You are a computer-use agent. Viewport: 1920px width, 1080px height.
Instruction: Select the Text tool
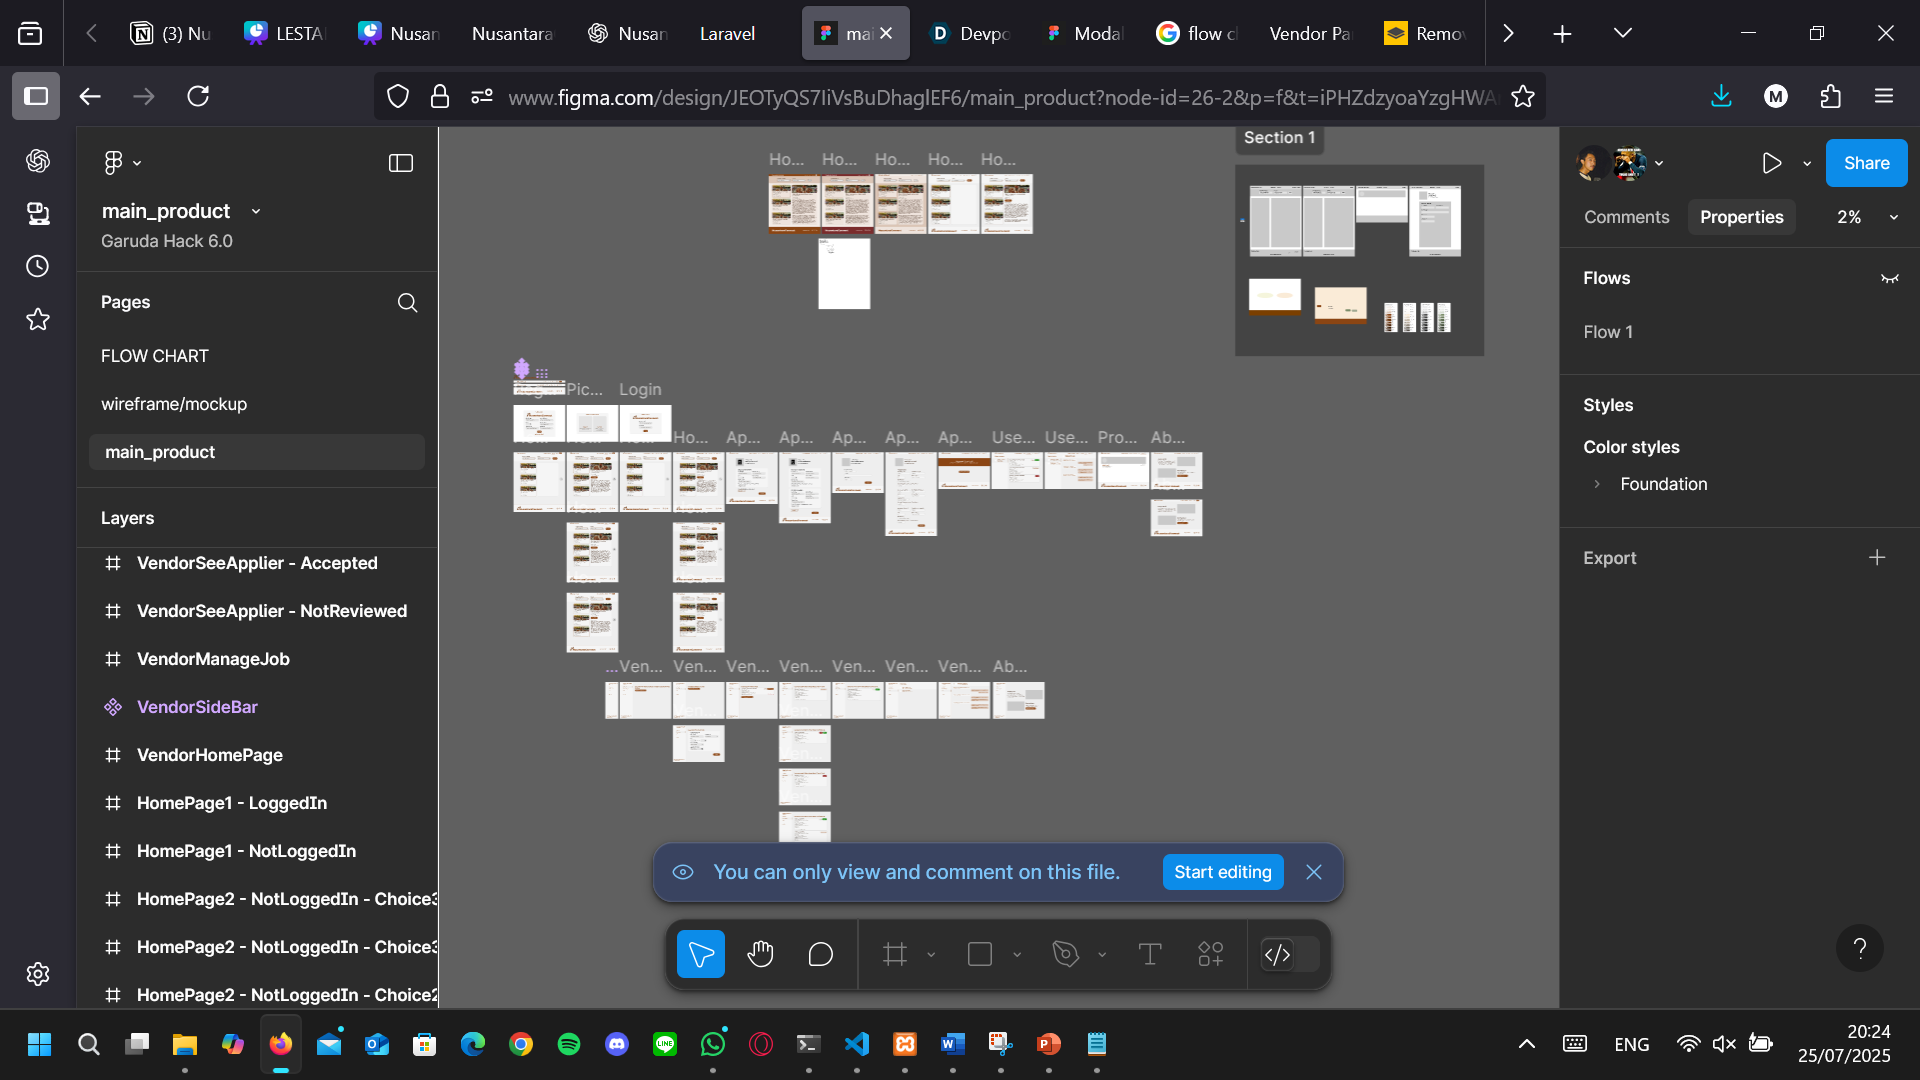[x=1150, y=955]
